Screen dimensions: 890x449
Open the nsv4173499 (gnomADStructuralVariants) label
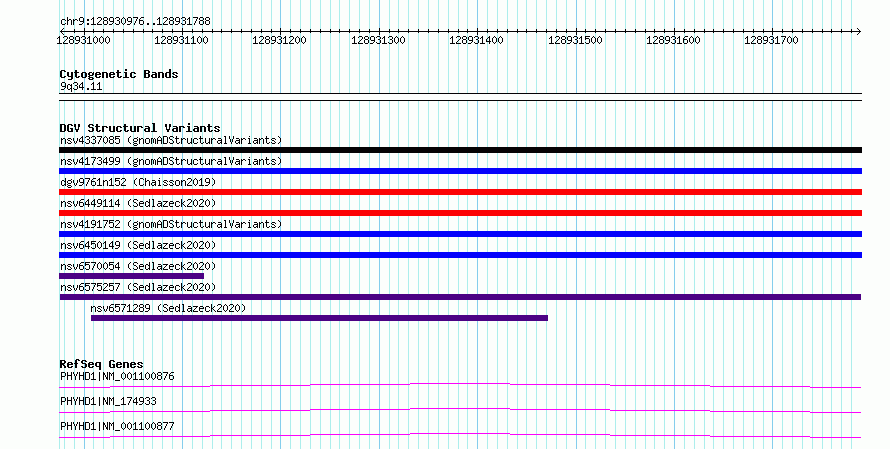click(171, 161)
